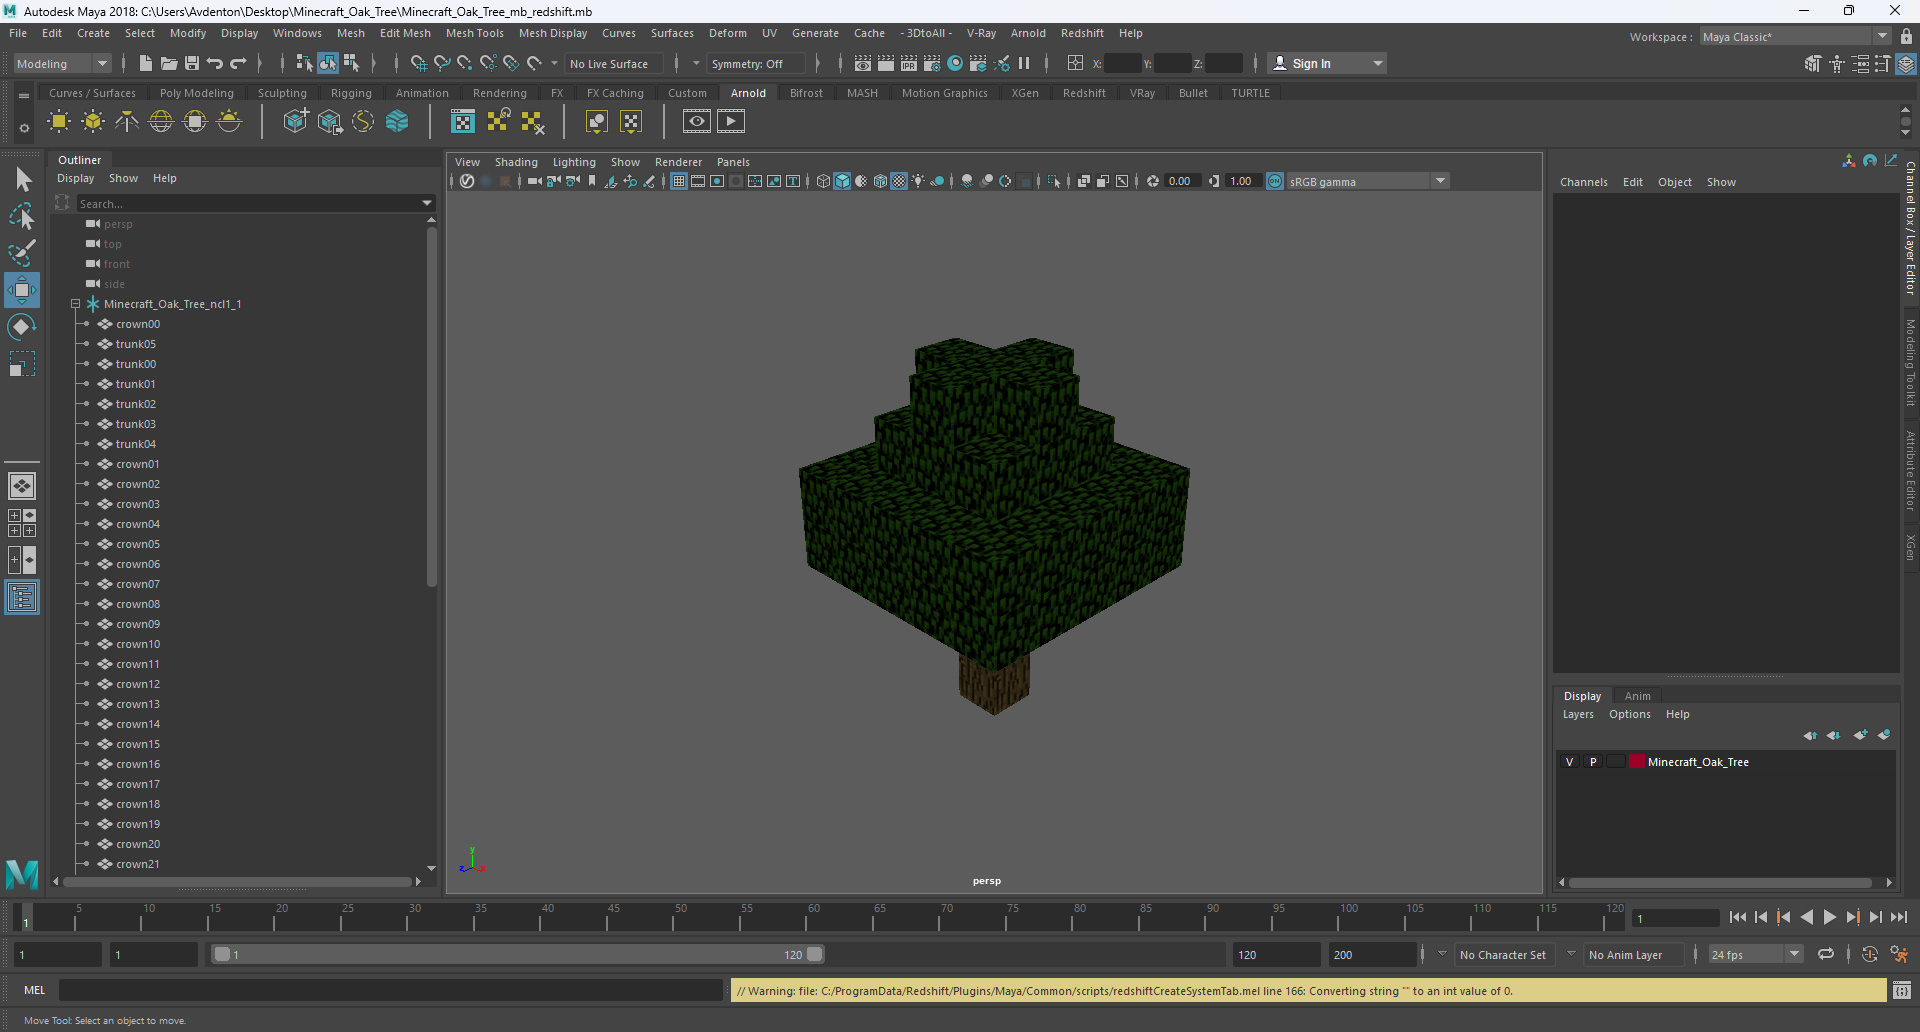Select trunk05 in the Outliner
The height and width of the screenshot is (1032, 1920).
click(x=136, y=344)
